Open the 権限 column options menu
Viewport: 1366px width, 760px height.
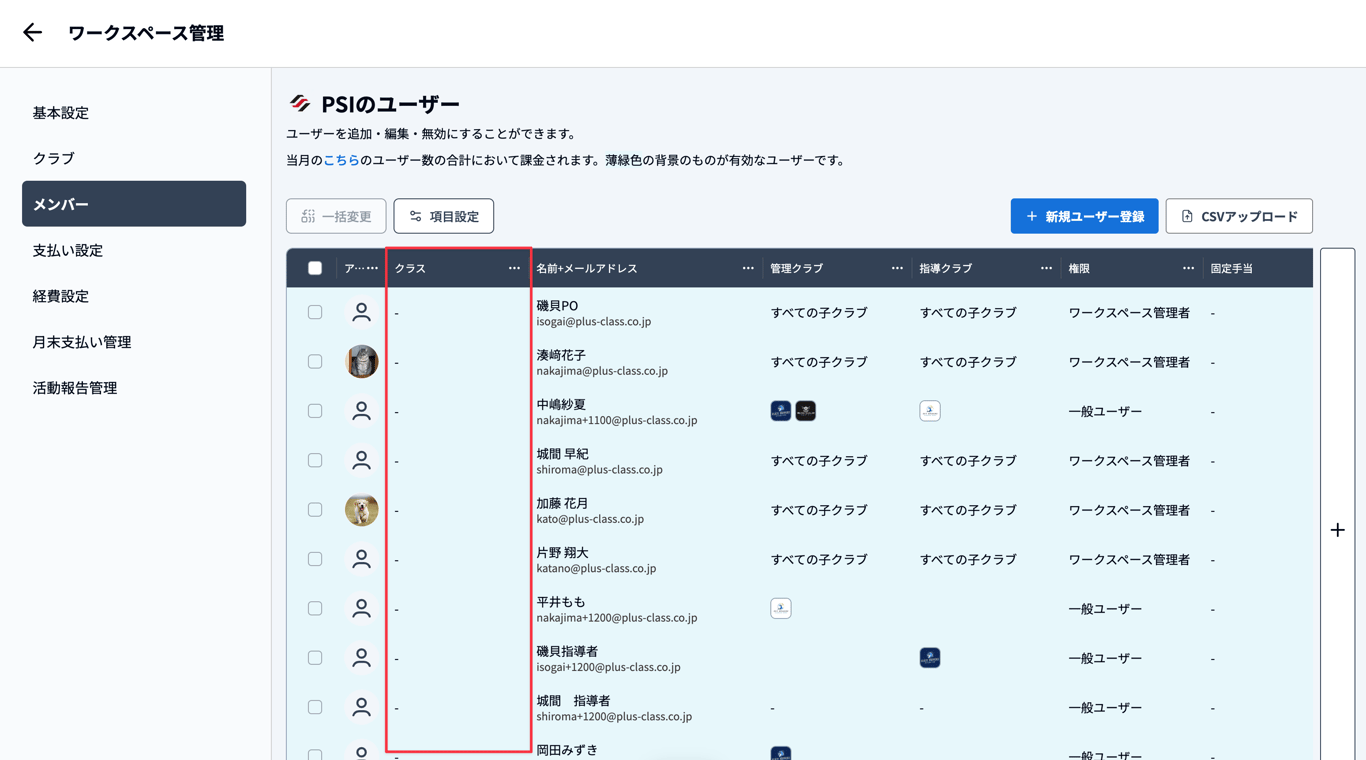[1188, 268]
